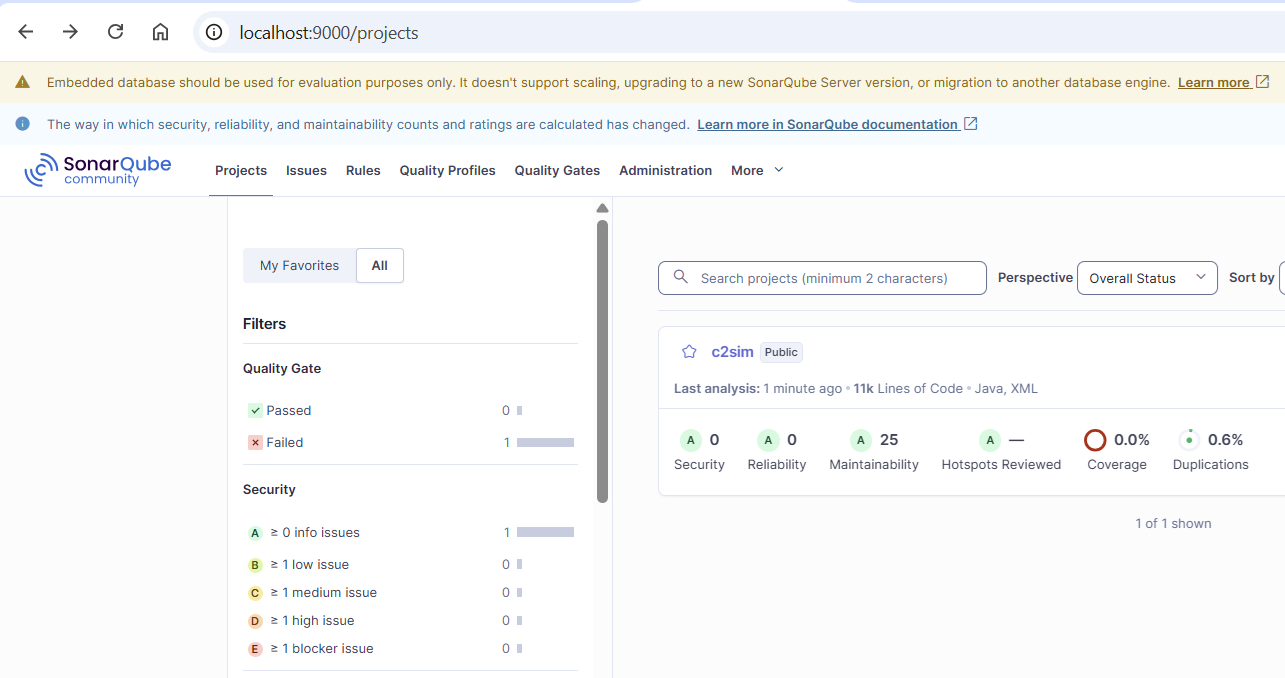Mark c2sim project as favorite star
The height and width of the screenshot is (678, 1285).
689,352
